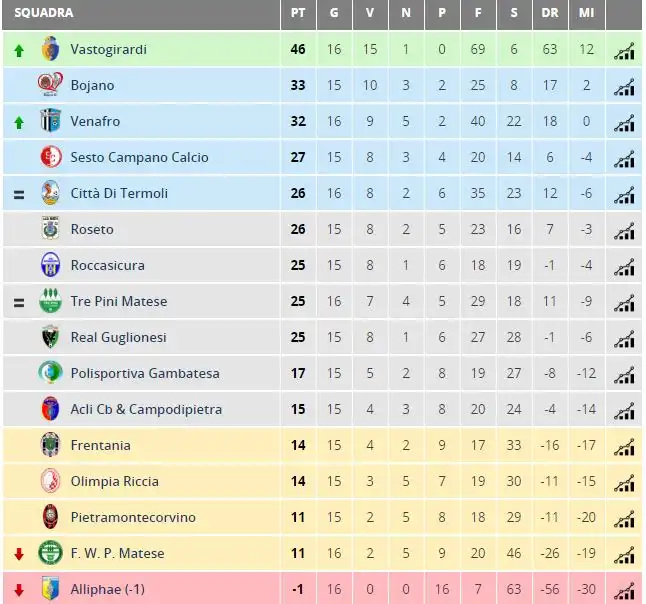Click the Tre Pini Matese green crest

tap(50, 301)
